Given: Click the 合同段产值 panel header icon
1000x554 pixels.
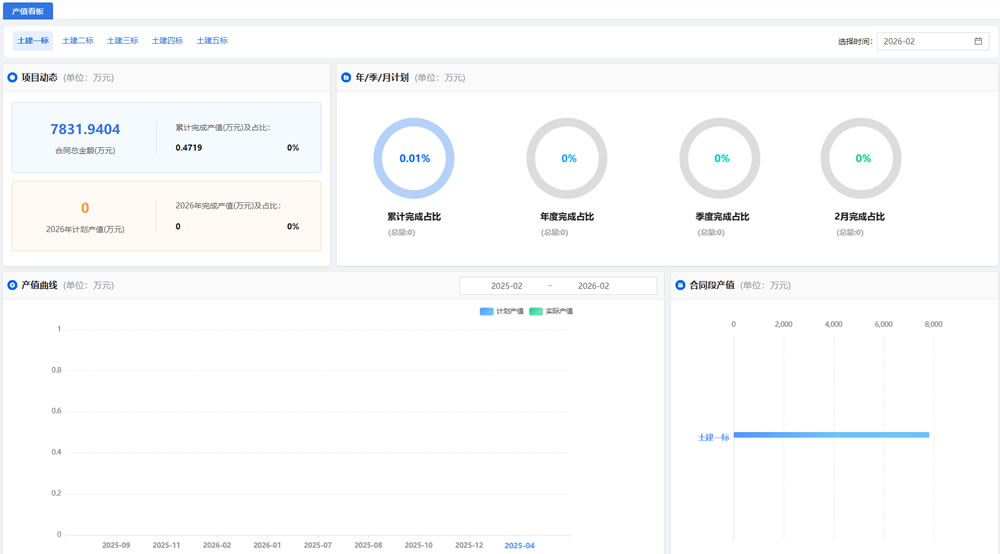Looking at the screenshot, I should point(680,285).
